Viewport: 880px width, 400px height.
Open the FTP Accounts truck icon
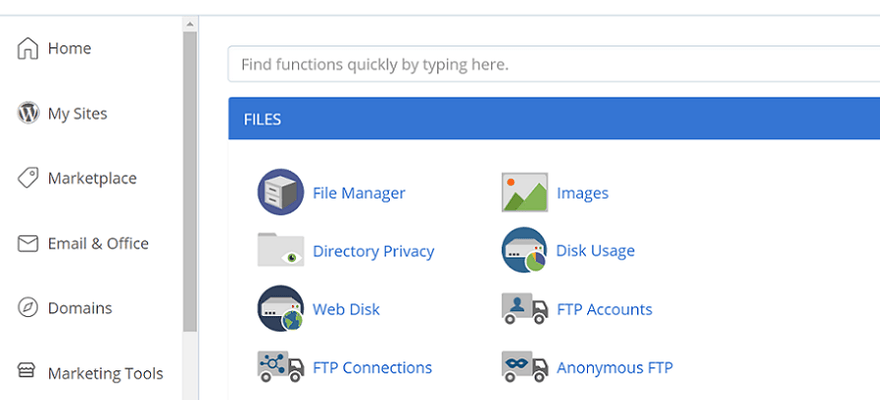pyautogui.click(x=524, y=308)
